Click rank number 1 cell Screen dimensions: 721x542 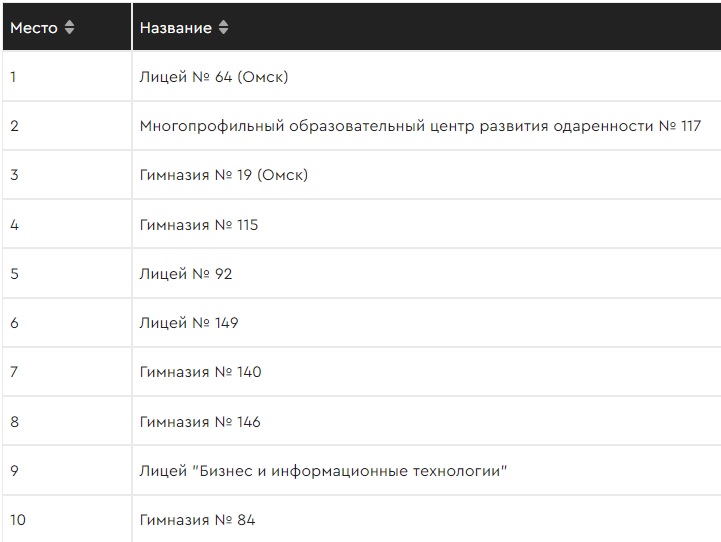[14, 77]
